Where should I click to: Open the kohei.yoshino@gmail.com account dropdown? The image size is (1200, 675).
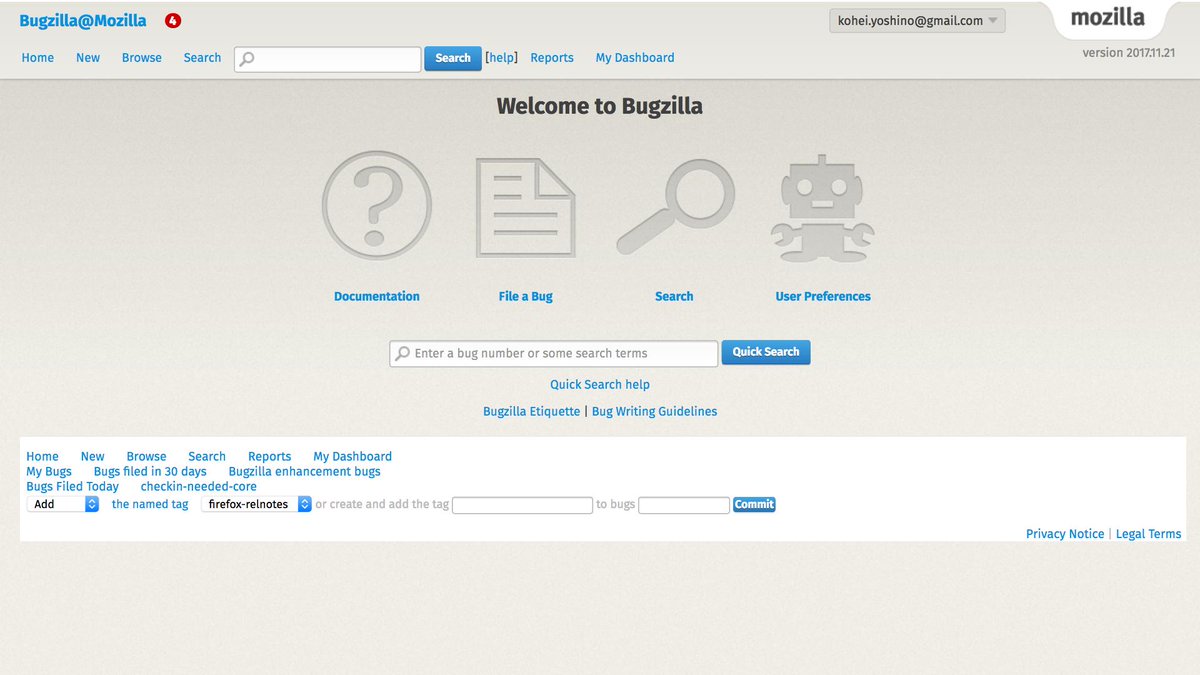(x=917, y=20)
